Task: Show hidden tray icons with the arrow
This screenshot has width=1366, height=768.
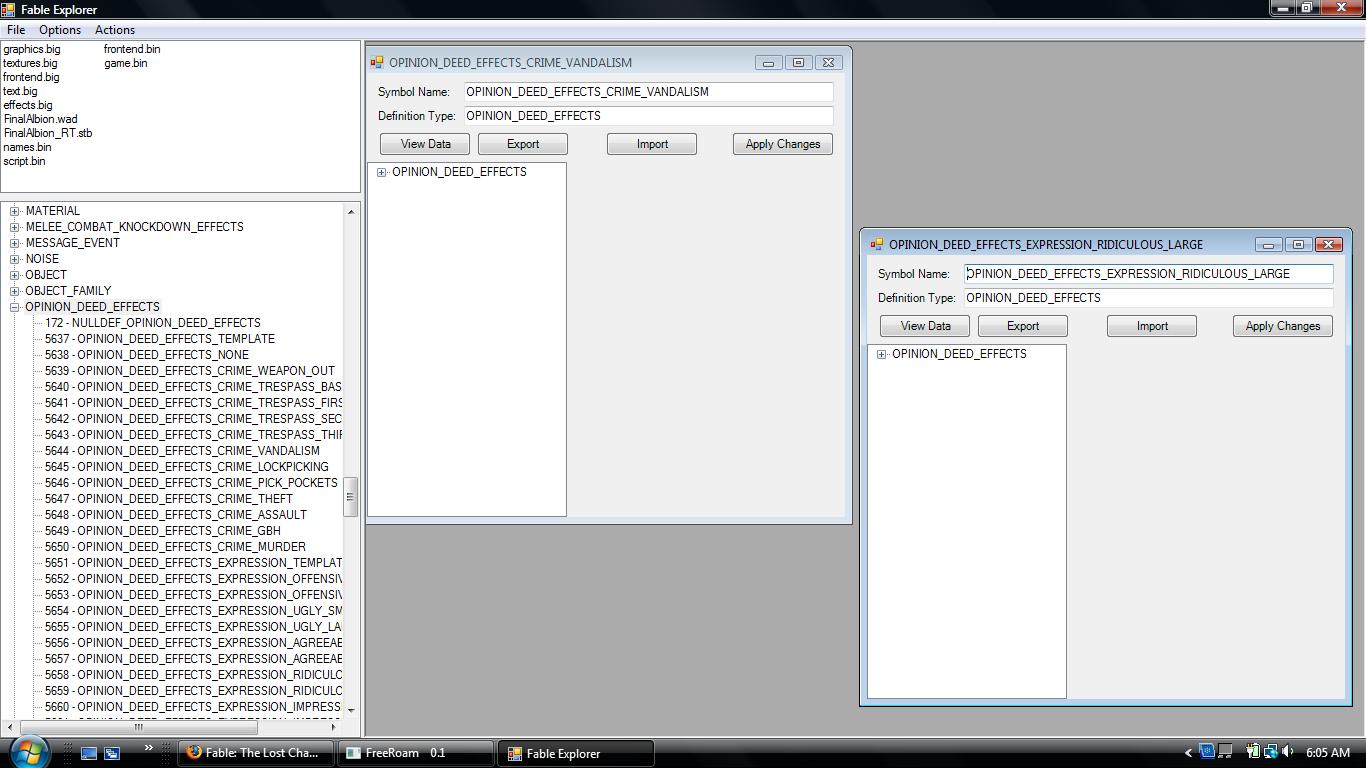Action: coord(1188,753)
